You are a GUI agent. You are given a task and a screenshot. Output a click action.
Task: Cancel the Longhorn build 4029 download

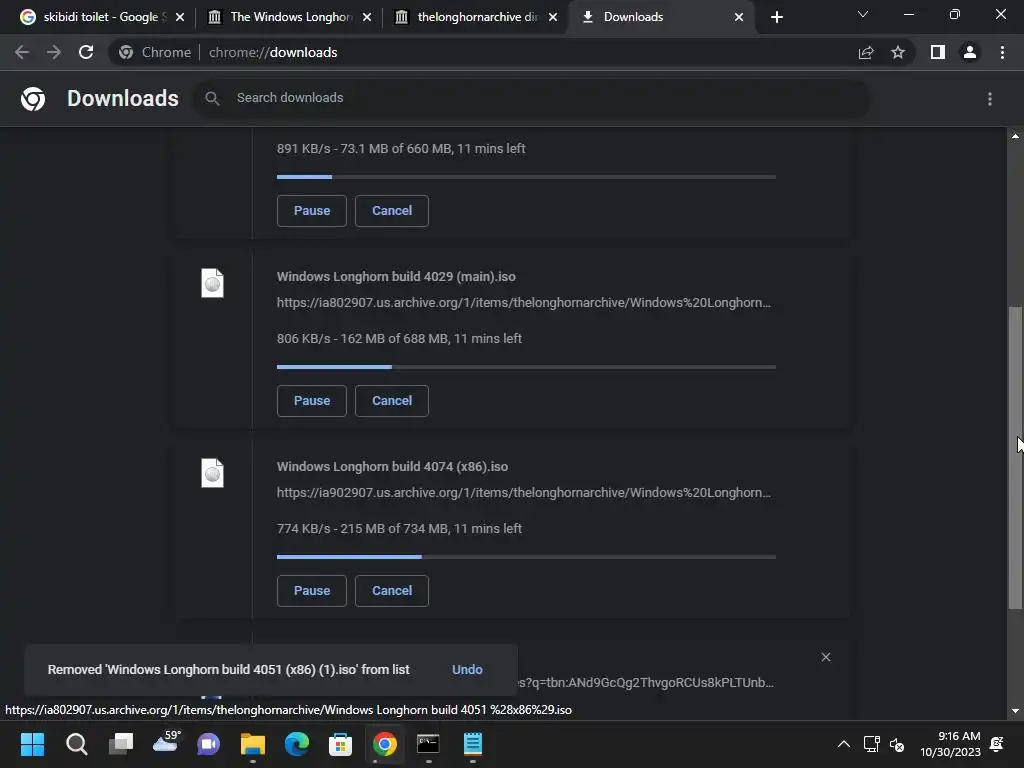coord(392,401)
